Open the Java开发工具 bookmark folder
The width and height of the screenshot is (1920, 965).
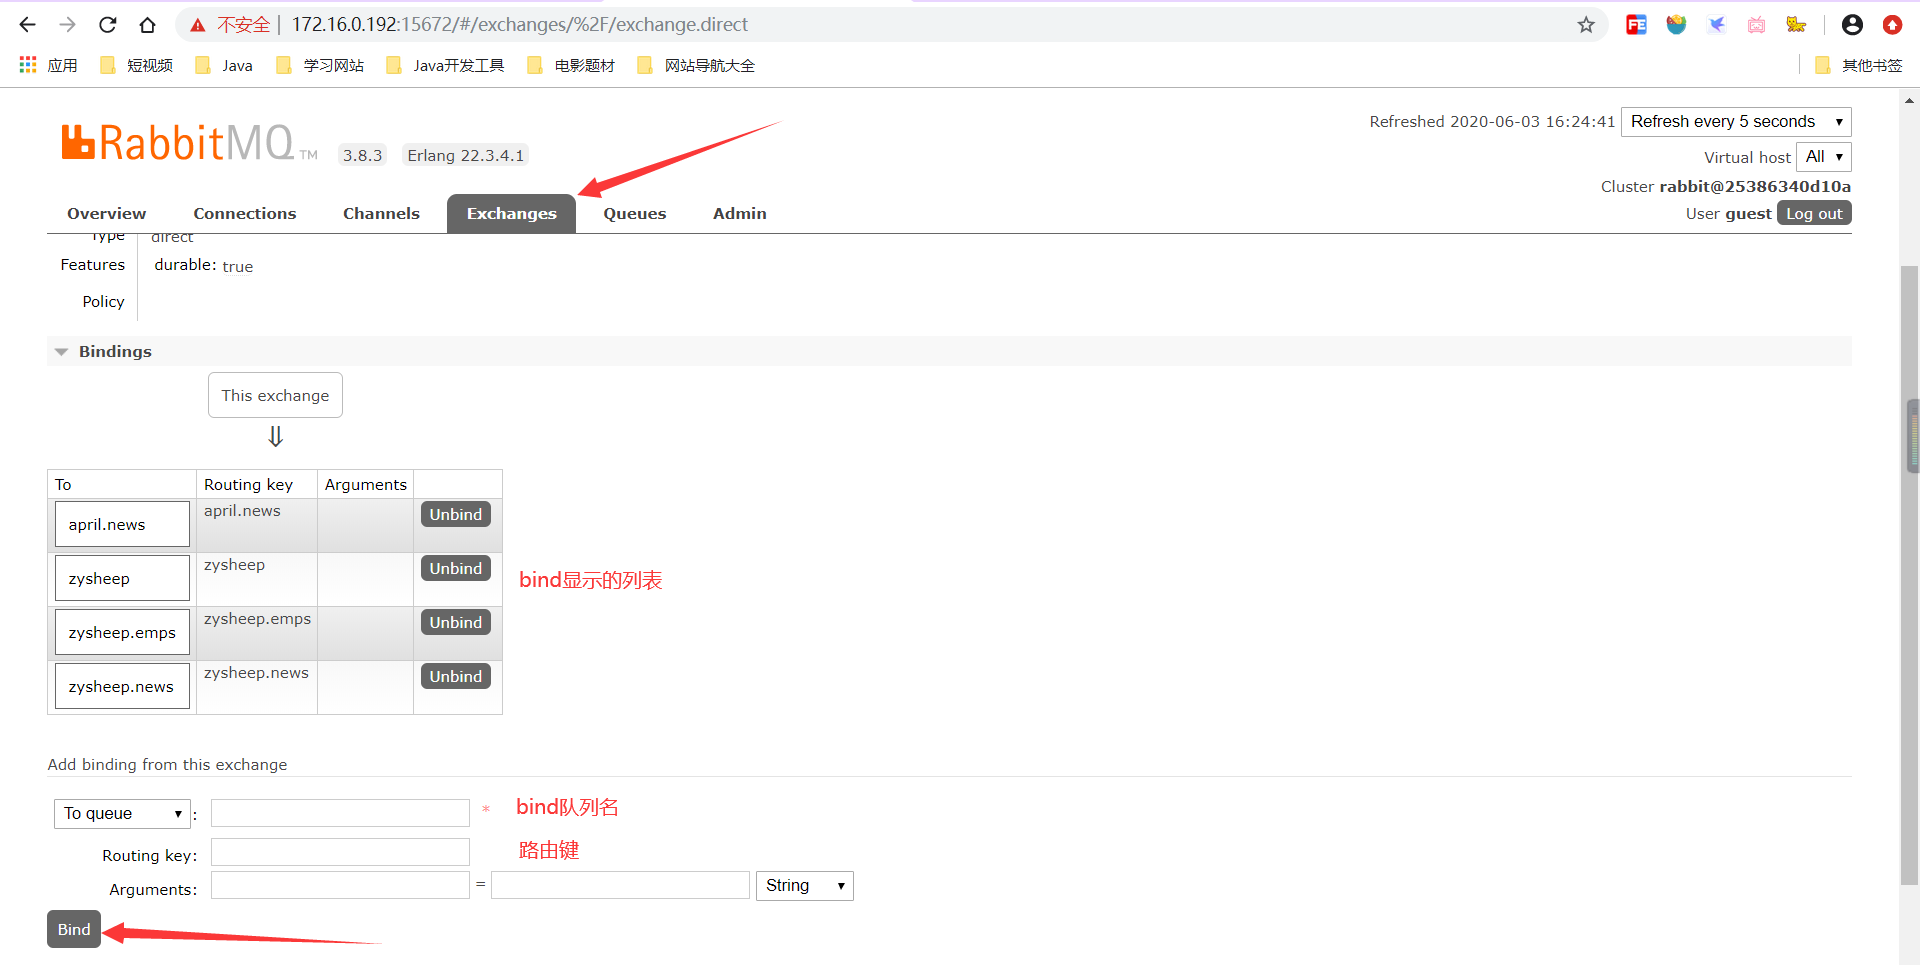tap(445, 65)
